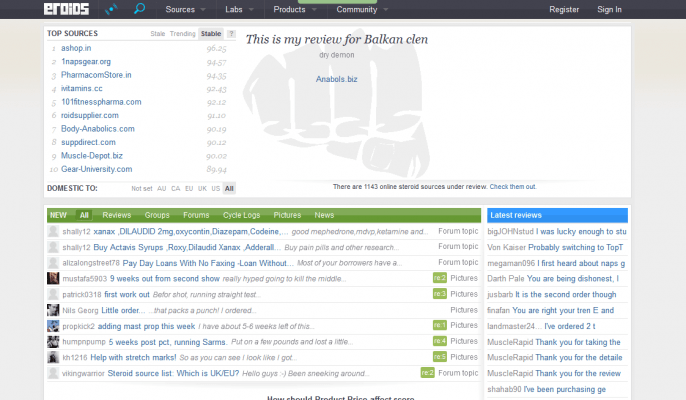
Task: Switch to Groups tab
Action: coord(157,215)
